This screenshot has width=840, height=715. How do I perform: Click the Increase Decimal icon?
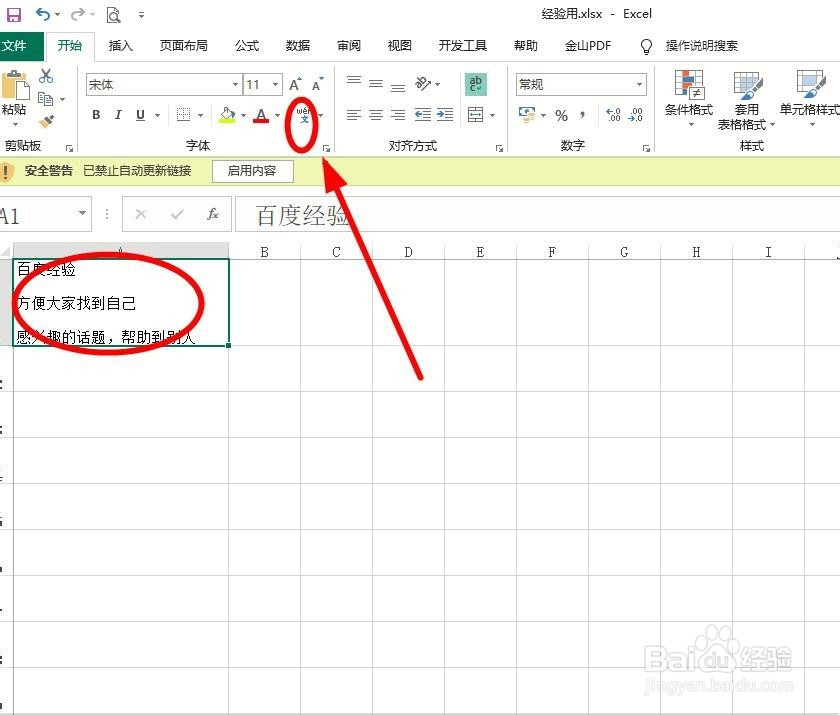(613, 115)
